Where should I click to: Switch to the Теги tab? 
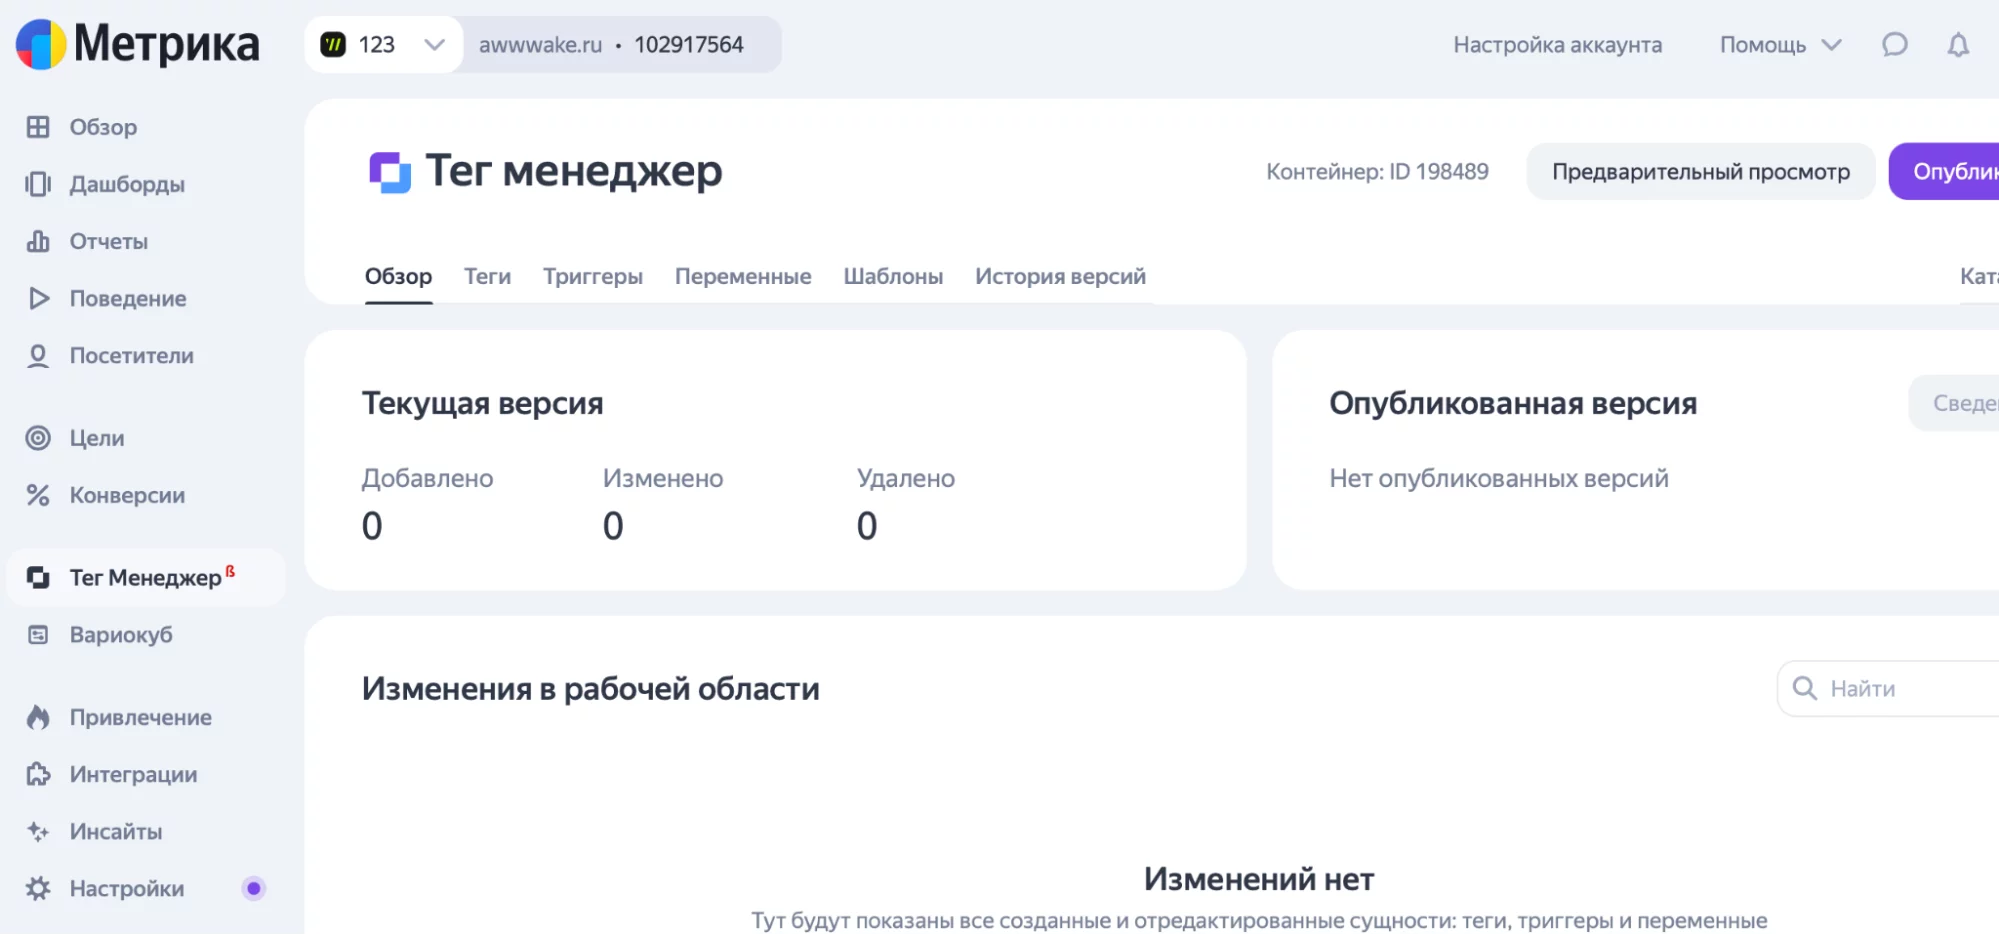pyautogui.click(x=487, y=277)
